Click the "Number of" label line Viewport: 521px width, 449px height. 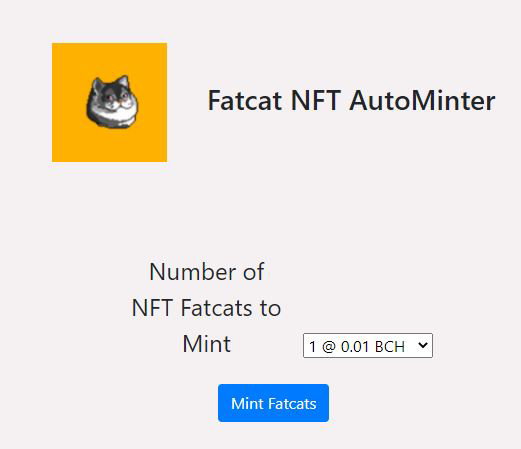207,272
